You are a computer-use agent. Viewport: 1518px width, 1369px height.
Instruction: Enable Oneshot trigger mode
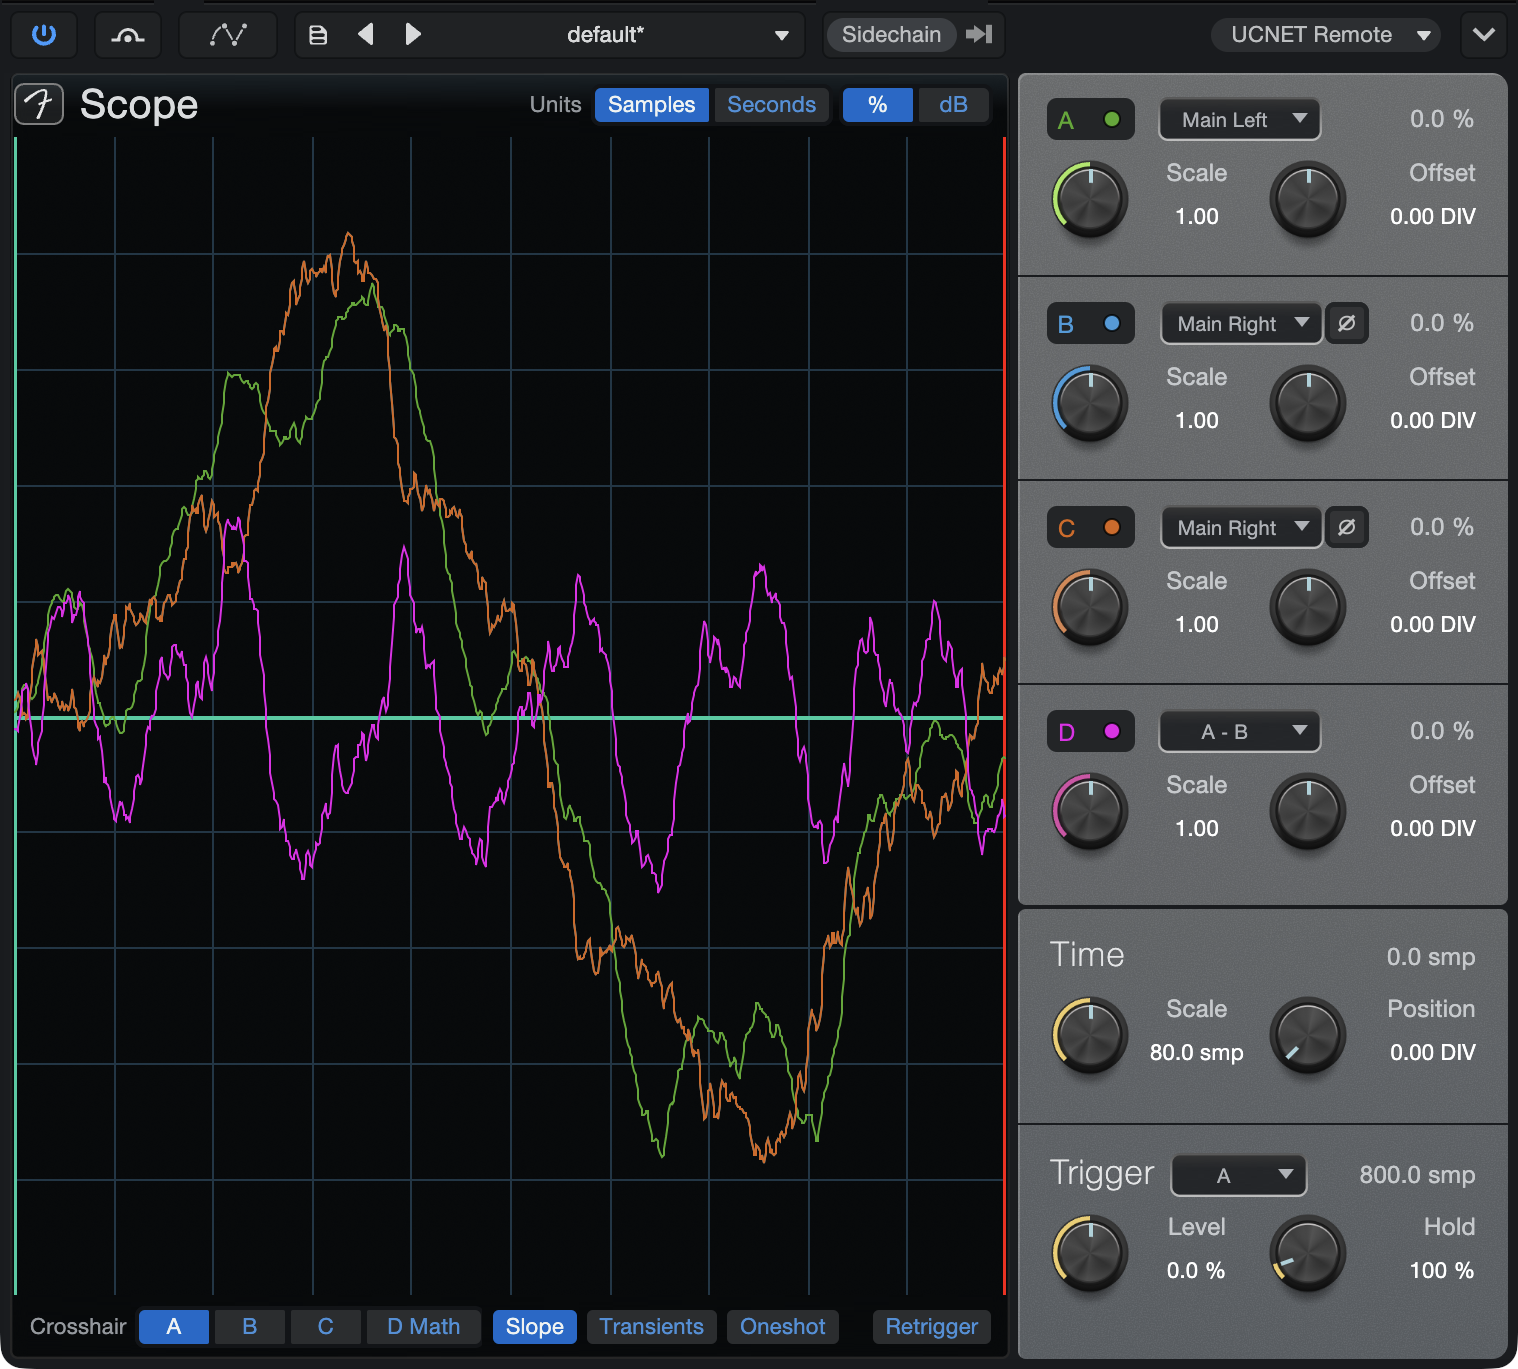783,1327
